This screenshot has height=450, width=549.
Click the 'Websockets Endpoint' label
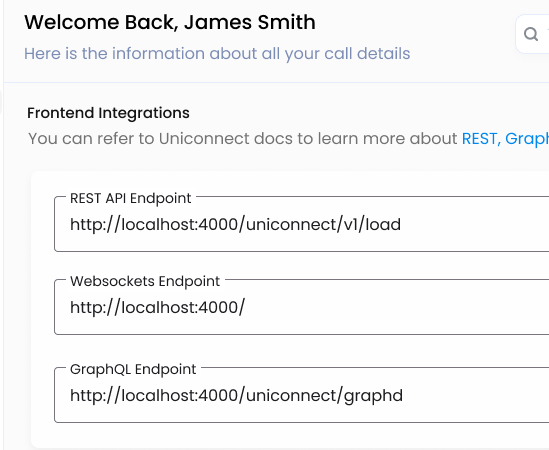coord(145,281)
